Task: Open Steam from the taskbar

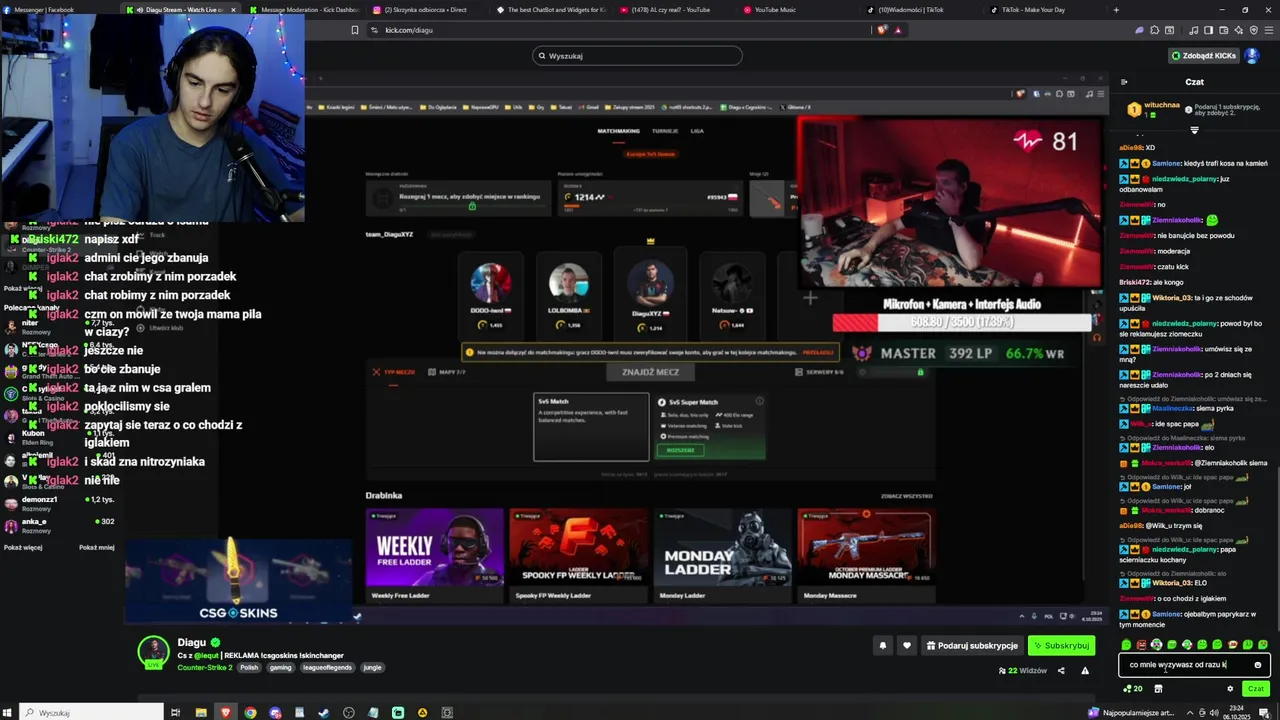Action: (323, 712)
